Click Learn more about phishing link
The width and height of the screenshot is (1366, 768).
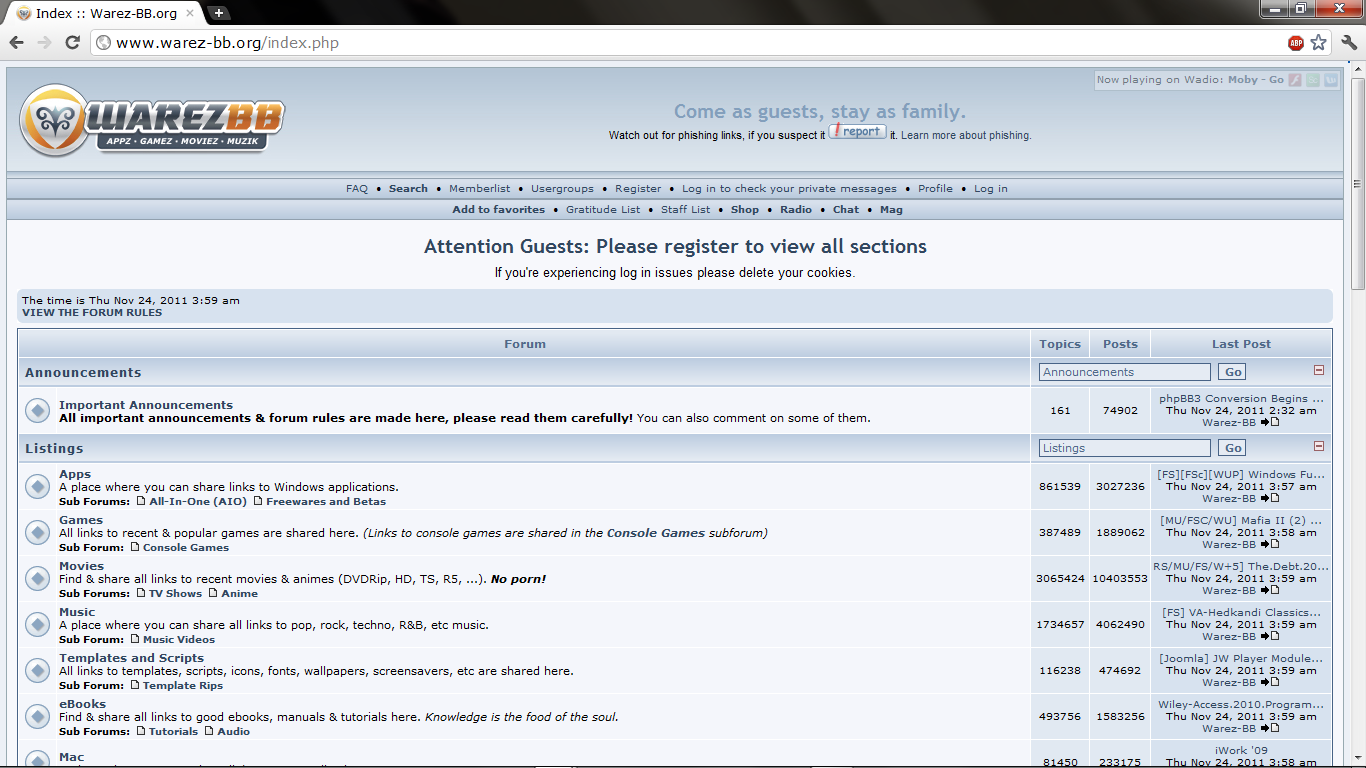(x=966, y=136)
